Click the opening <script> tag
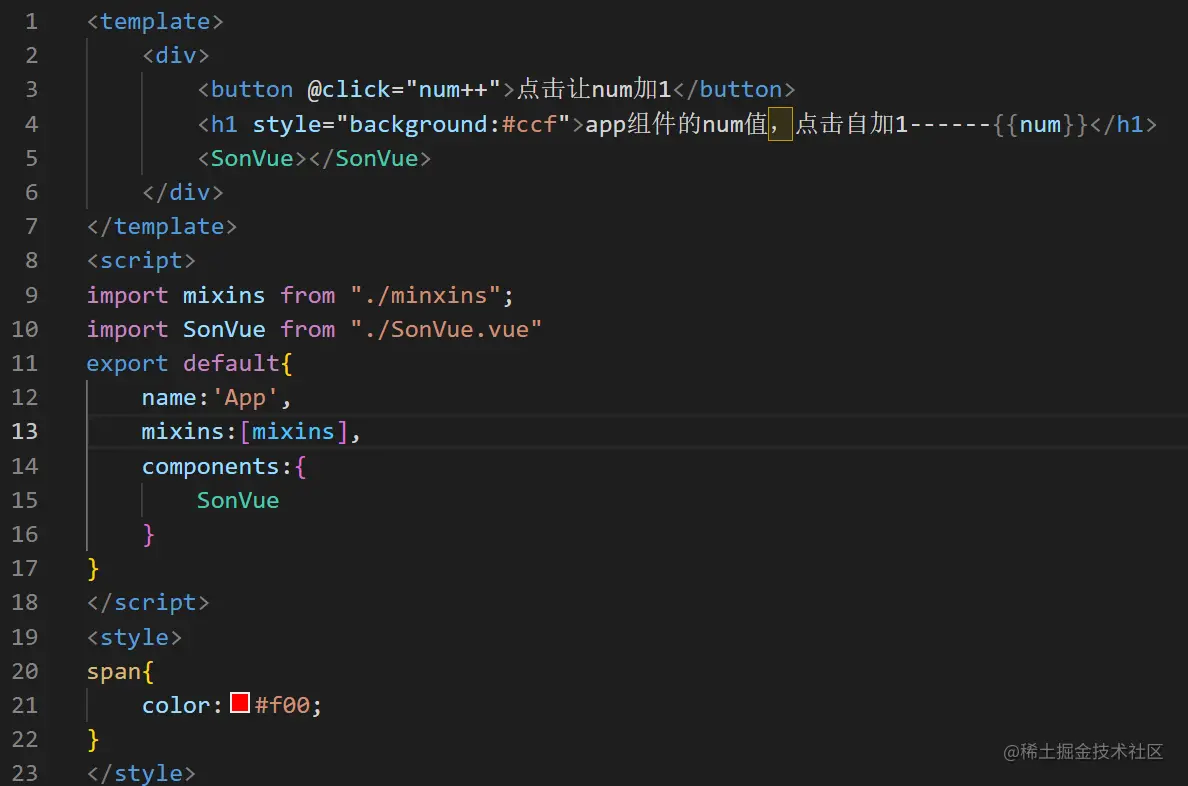This screenshot has width=1188, height=786. (141, 261)
